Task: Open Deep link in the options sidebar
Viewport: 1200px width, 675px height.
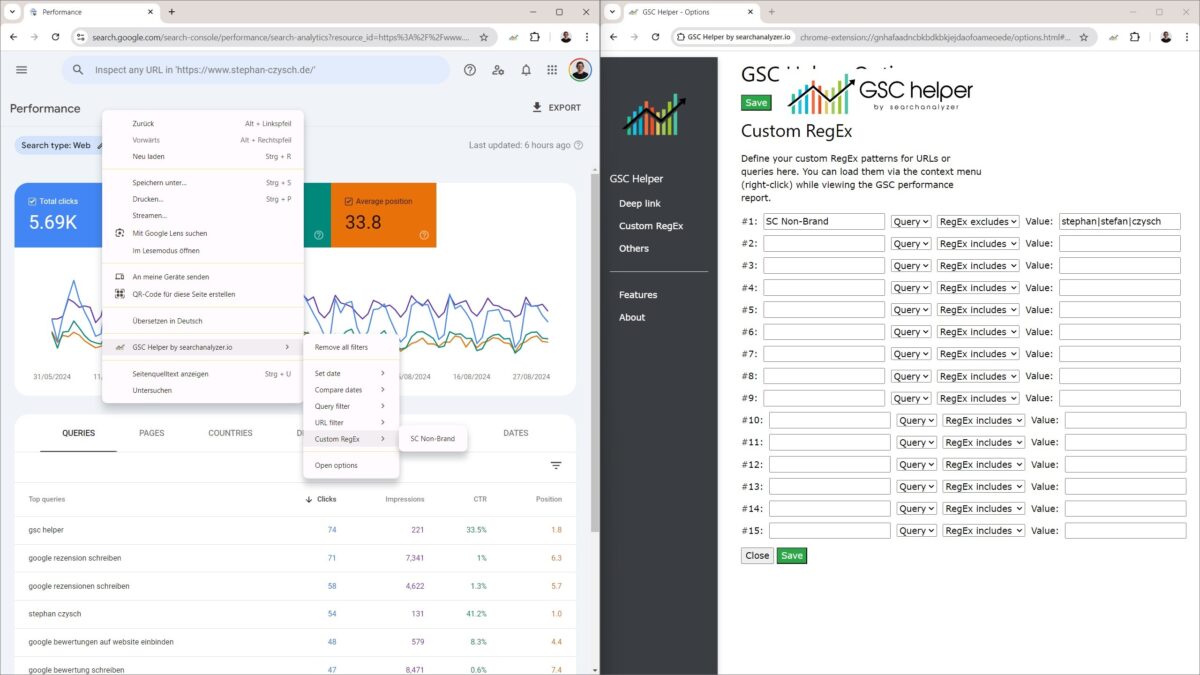Action: pyautogui.click(x=640, y=203)
